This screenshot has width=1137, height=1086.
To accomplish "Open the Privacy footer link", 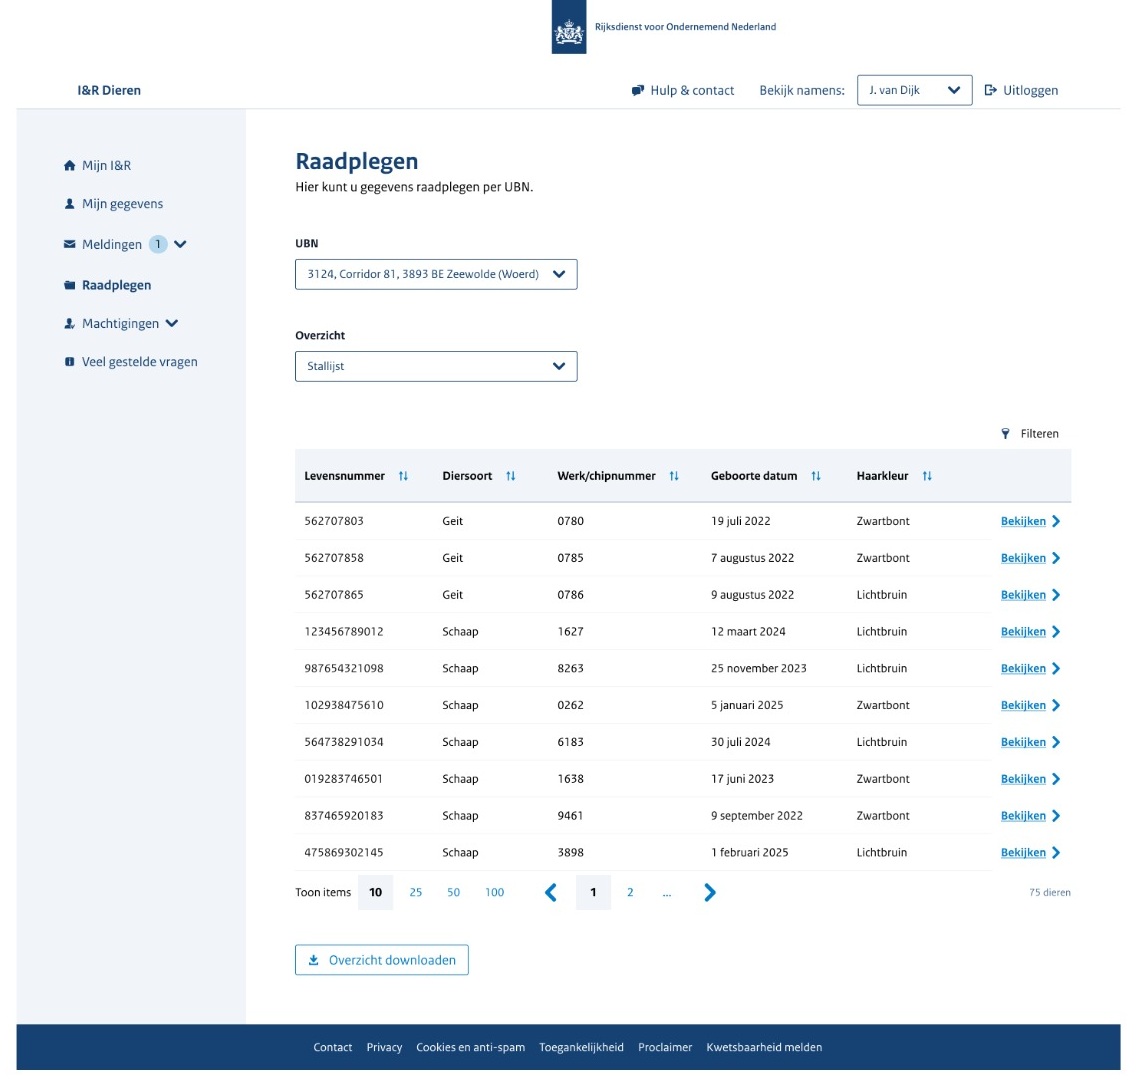I will pos(384,1048).
